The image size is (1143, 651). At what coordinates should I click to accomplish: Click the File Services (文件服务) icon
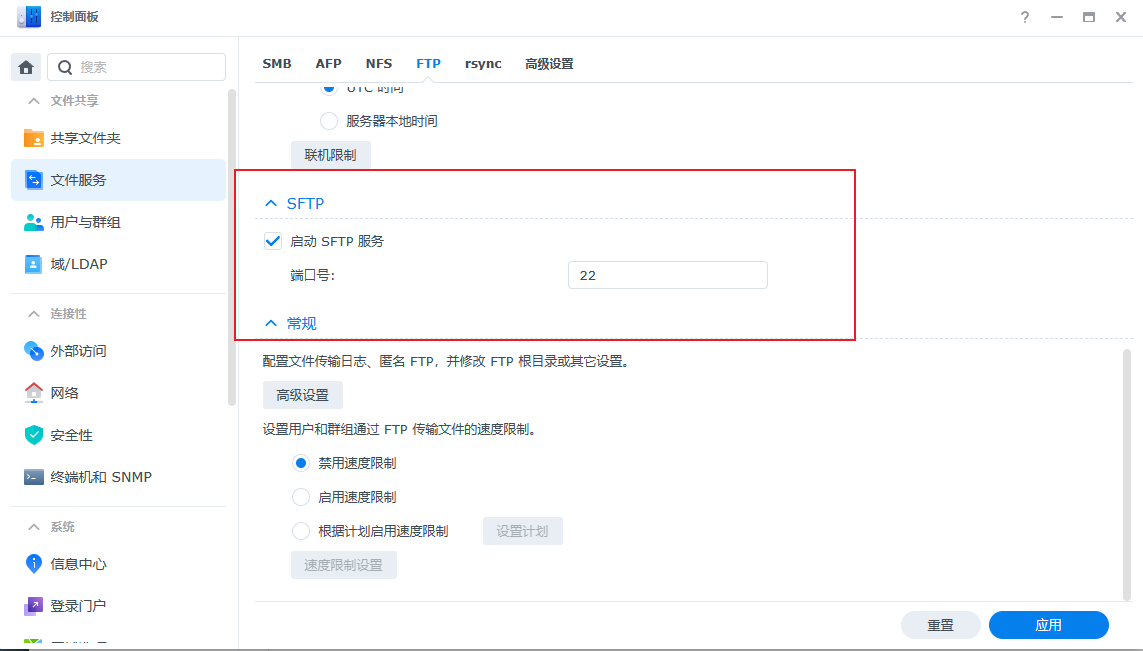34,180
